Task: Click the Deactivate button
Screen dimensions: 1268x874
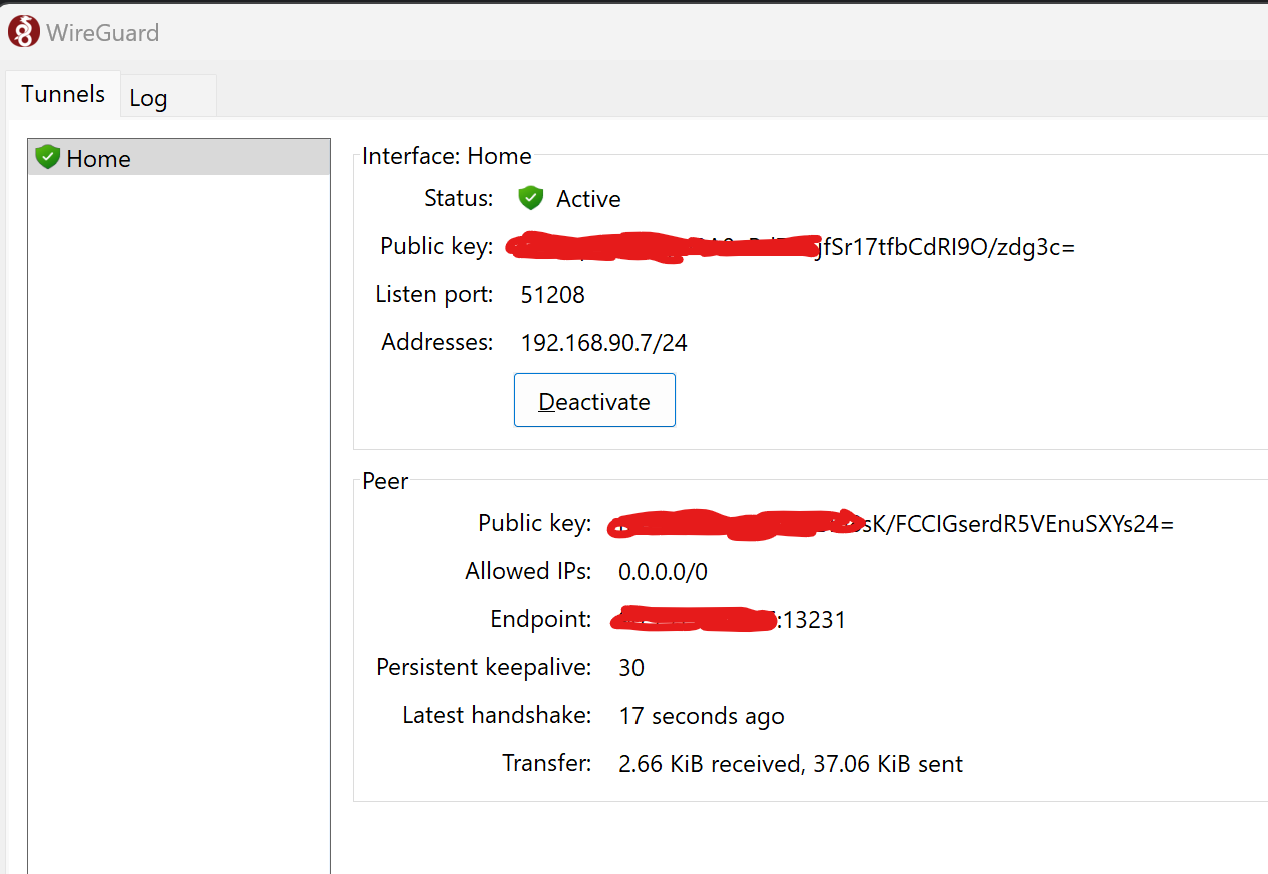Action: 594,399
